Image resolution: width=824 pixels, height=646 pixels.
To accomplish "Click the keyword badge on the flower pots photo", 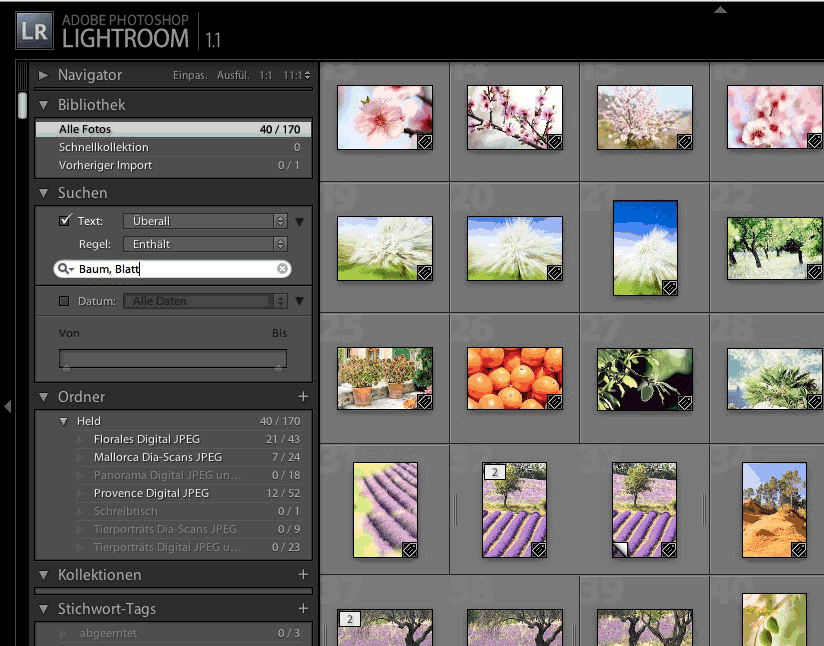I will click(425, 402).
